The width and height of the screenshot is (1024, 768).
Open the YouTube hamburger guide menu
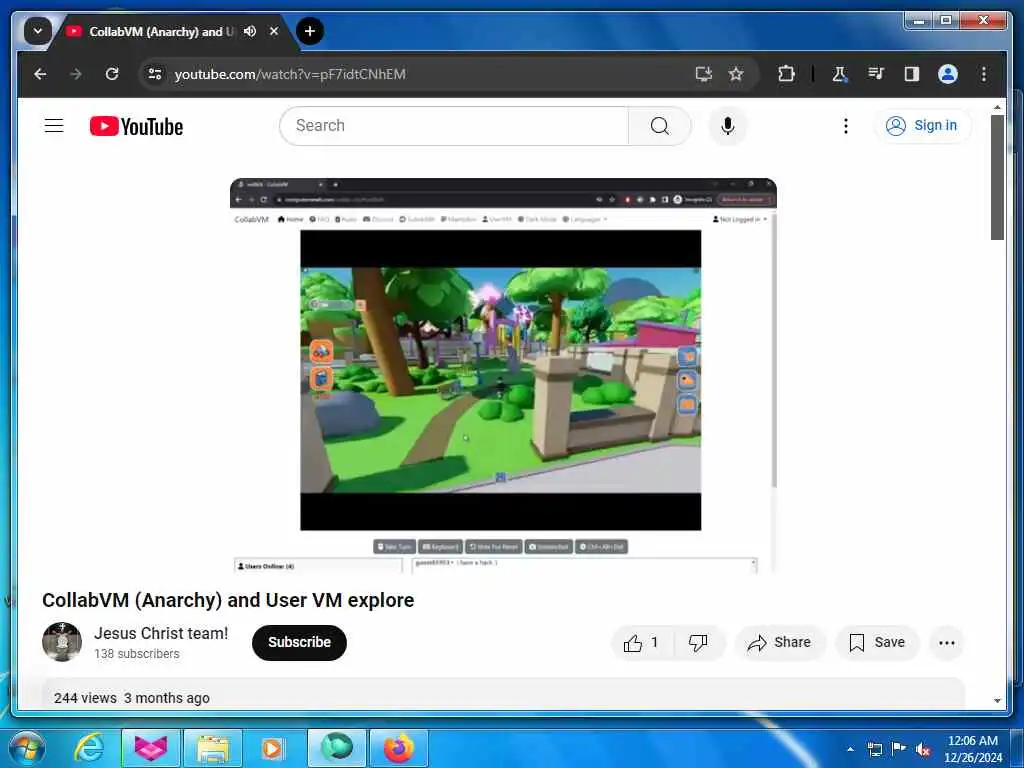point(54,125)
